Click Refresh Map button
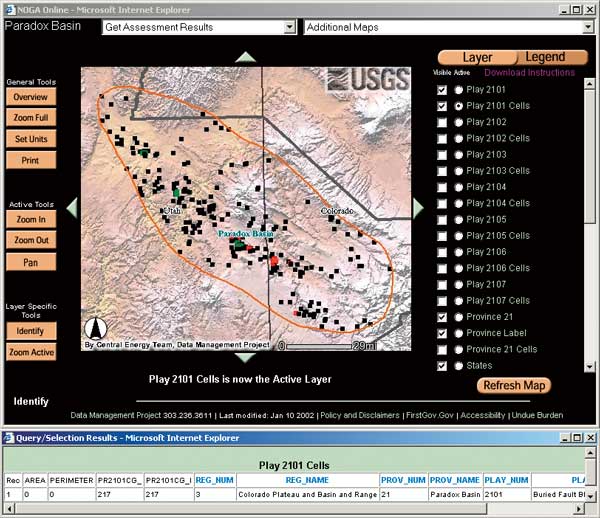The image size is (600, 518). pyautogui.click(x=514, y=385)
